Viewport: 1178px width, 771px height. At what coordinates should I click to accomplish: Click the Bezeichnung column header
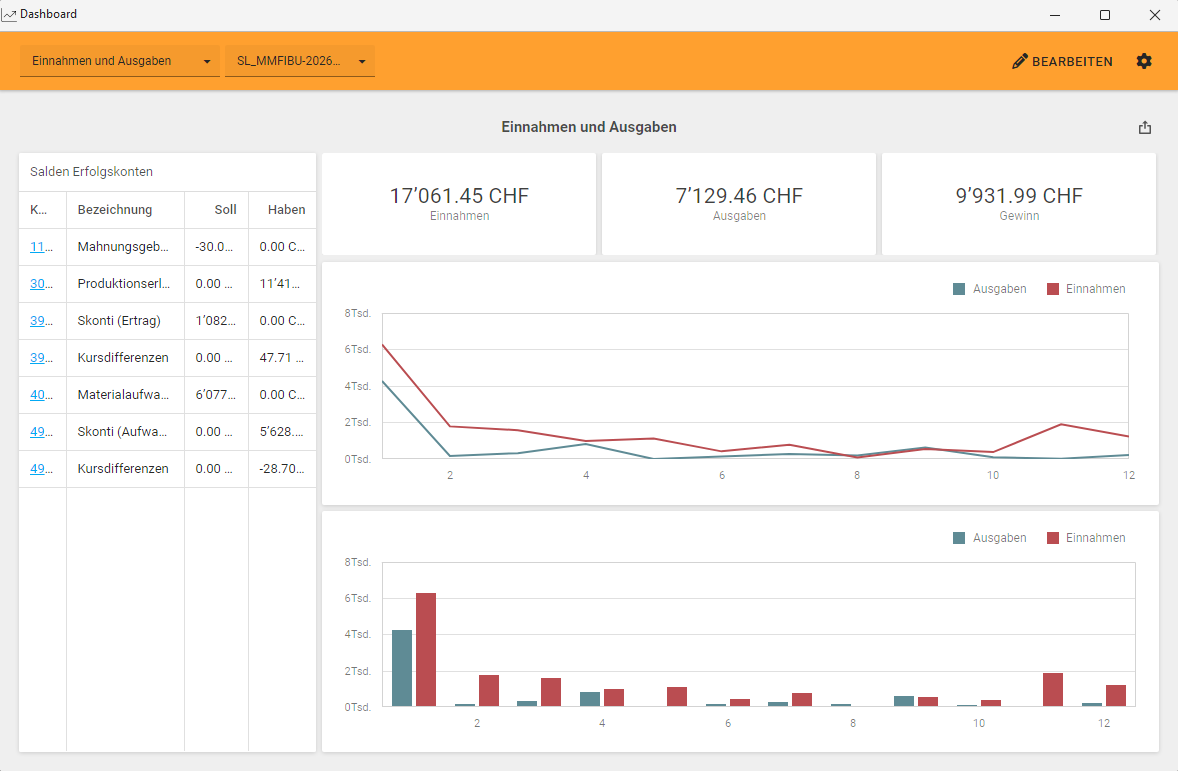pos(115,210)
